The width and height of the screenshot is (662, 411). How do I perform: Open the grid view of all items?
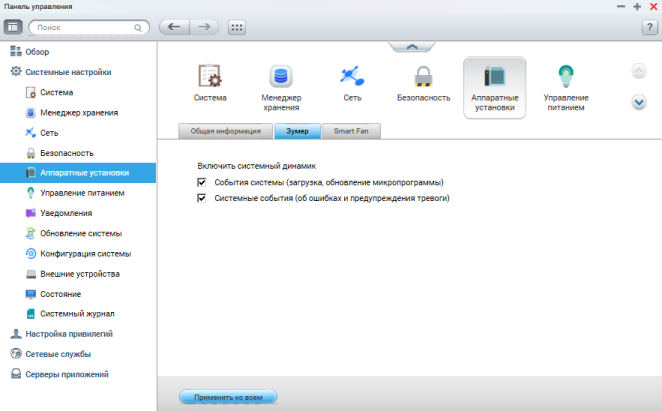[x=237, y=27]
